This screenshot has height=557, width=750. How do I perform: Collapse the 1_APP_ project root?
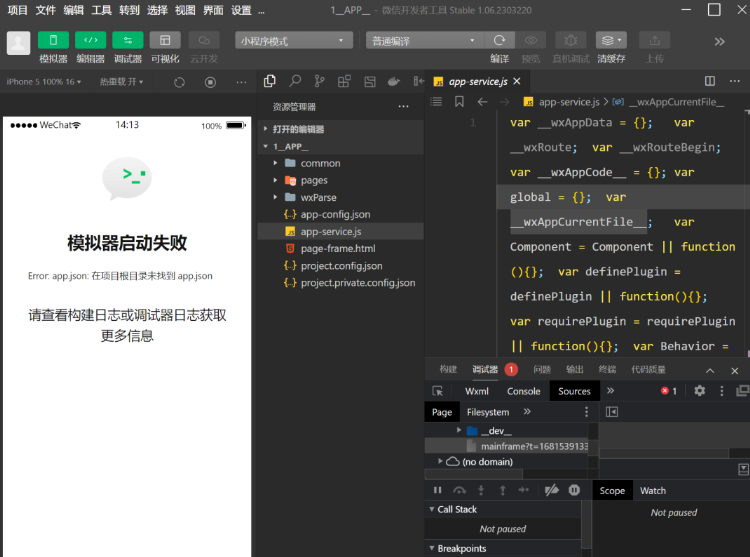(x=341, y=146)
